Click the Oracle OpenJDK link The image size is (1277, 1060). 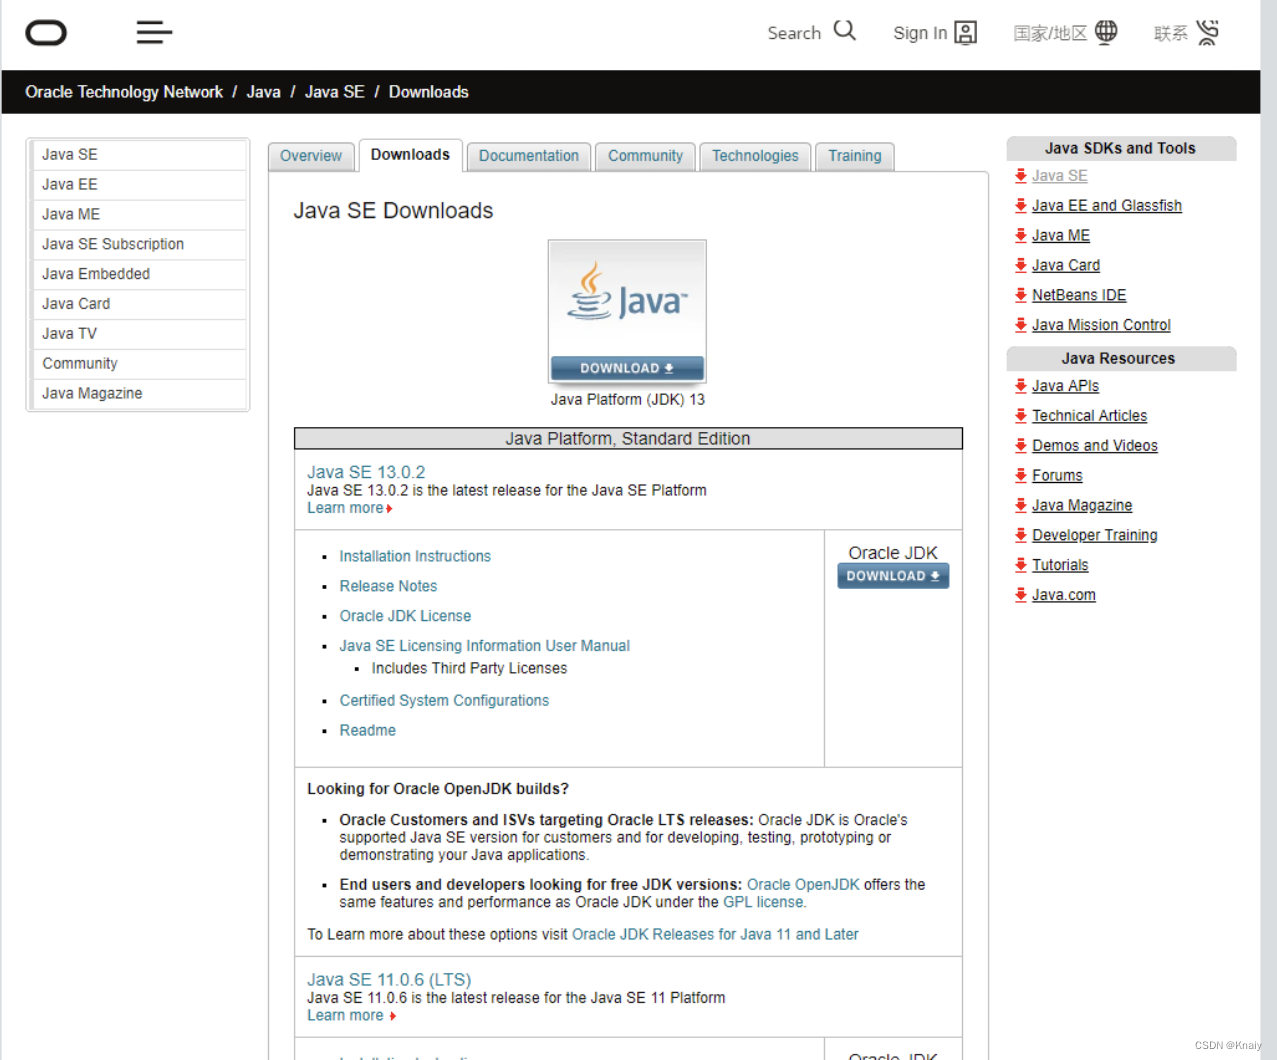tap(803, 885)
